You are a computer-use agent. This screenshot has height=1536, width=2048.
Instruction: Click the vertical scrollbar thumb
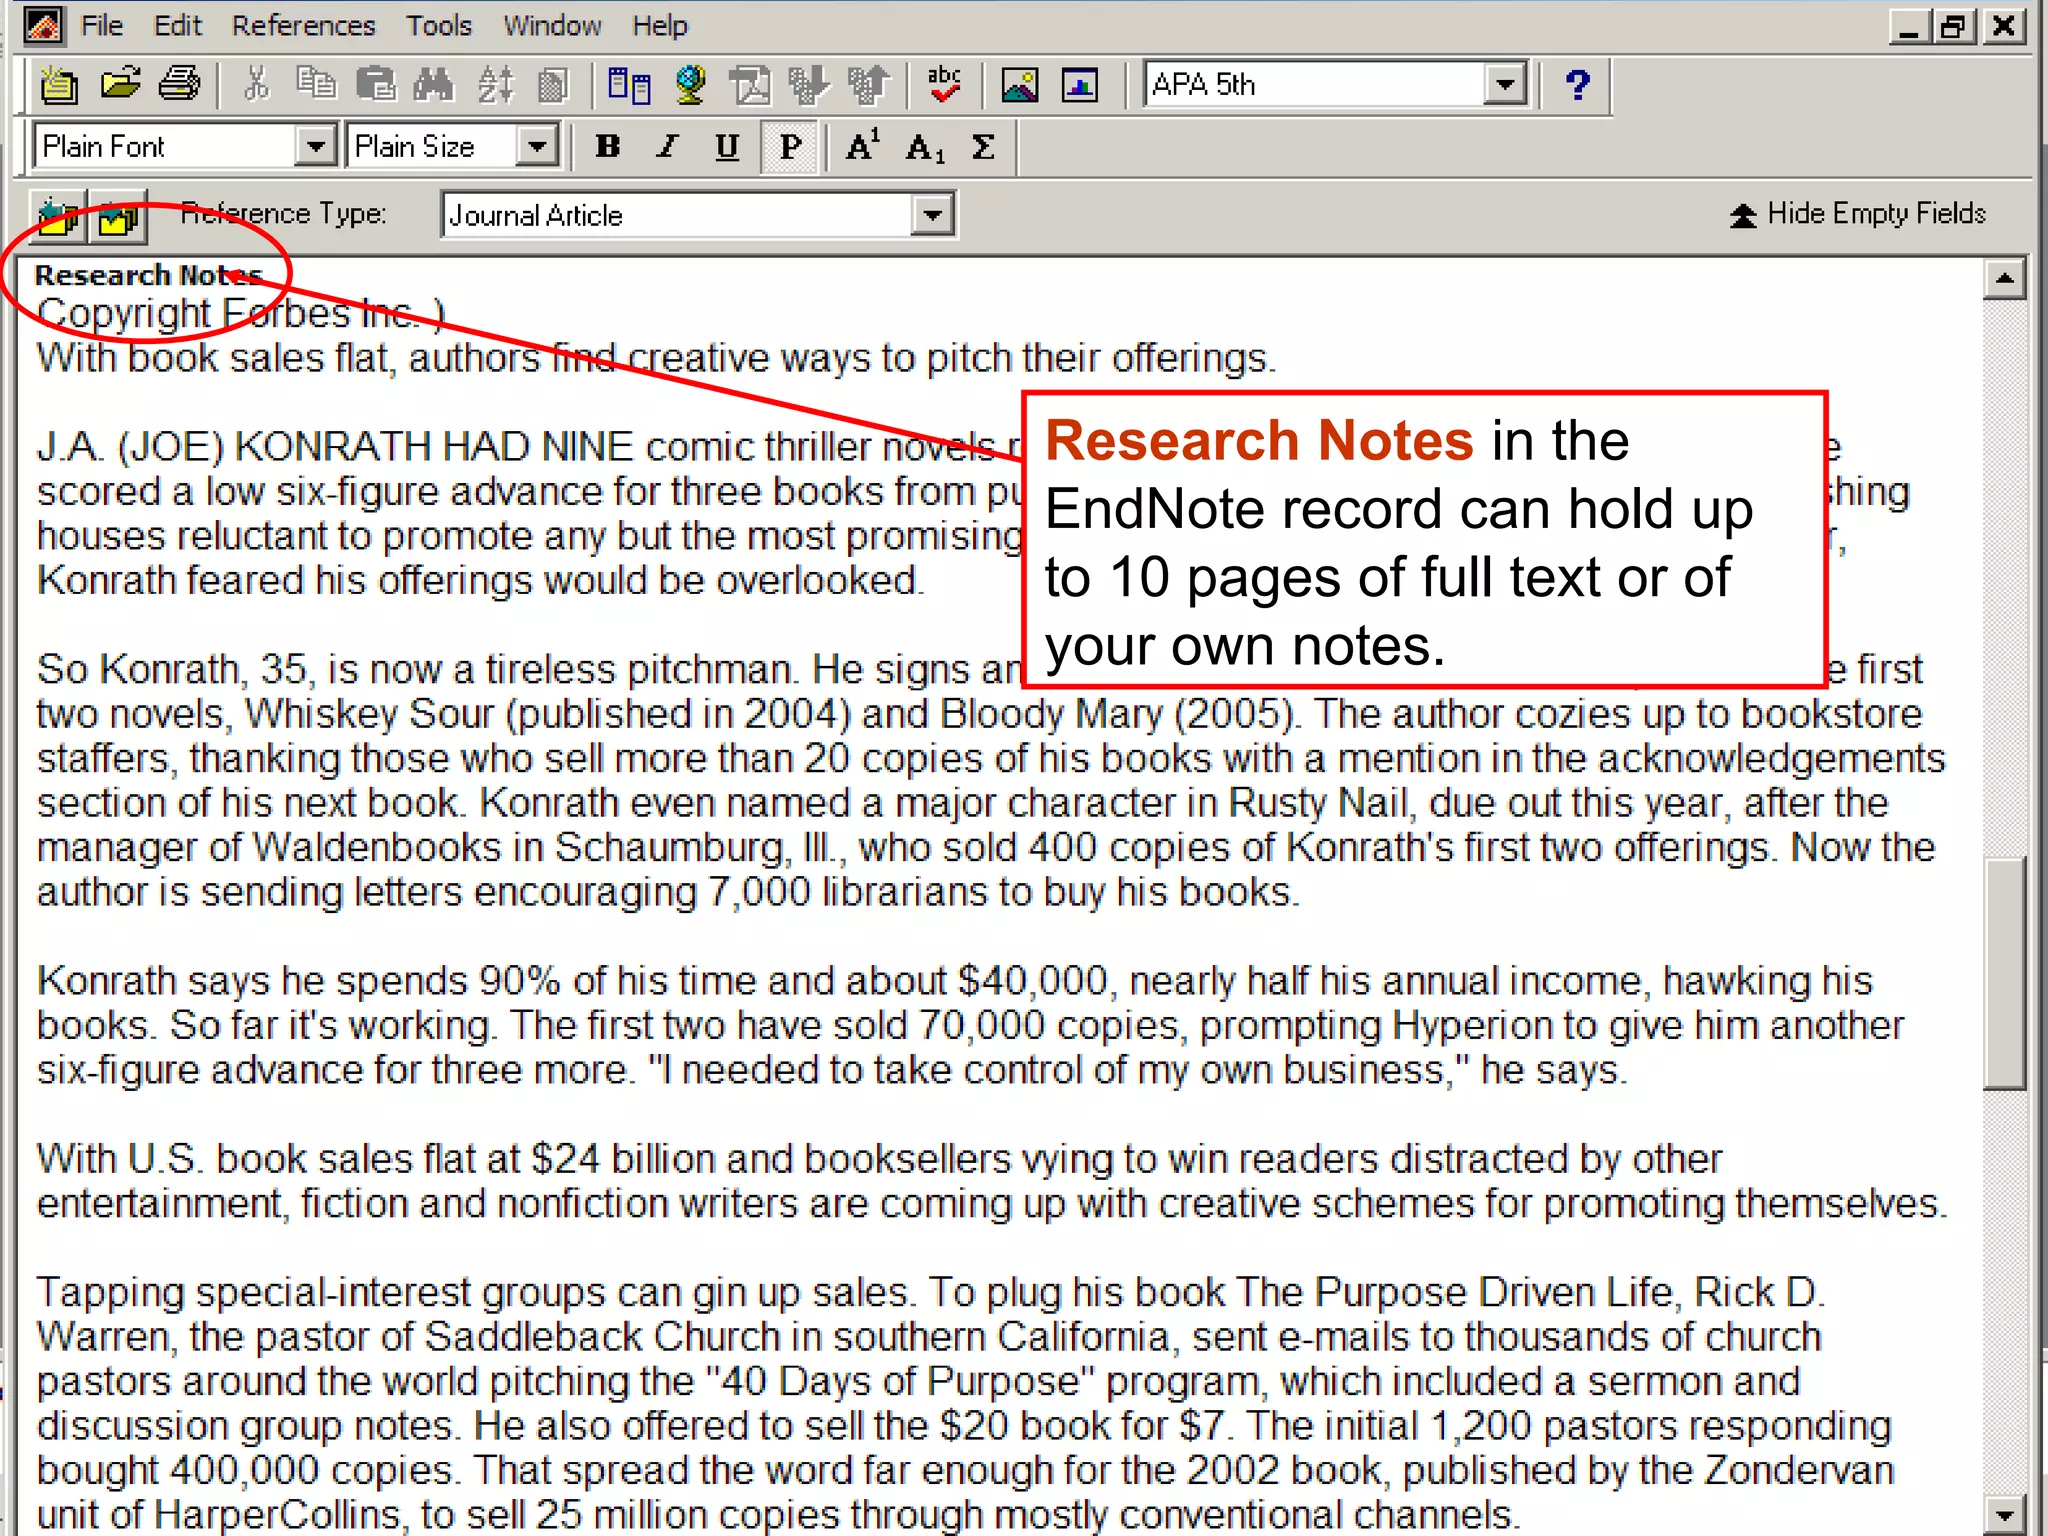pyautogui.click(x=2004, y=973)
